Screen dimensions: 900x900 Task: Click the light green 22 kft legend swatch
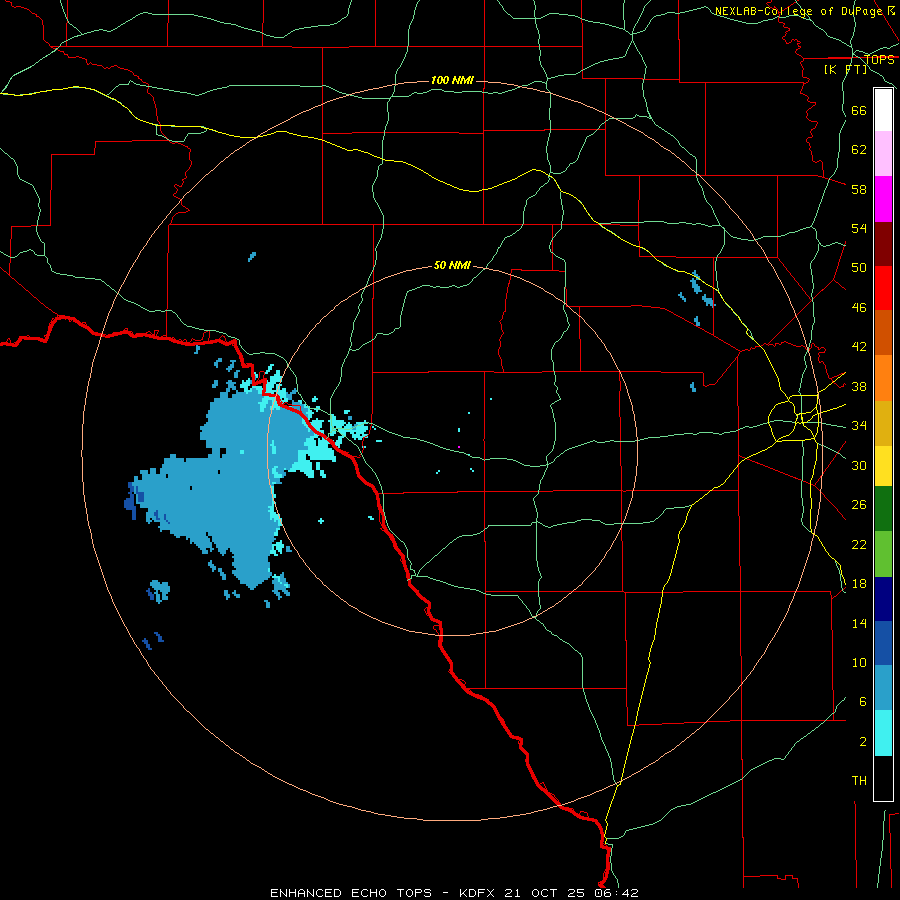[883, 554]
